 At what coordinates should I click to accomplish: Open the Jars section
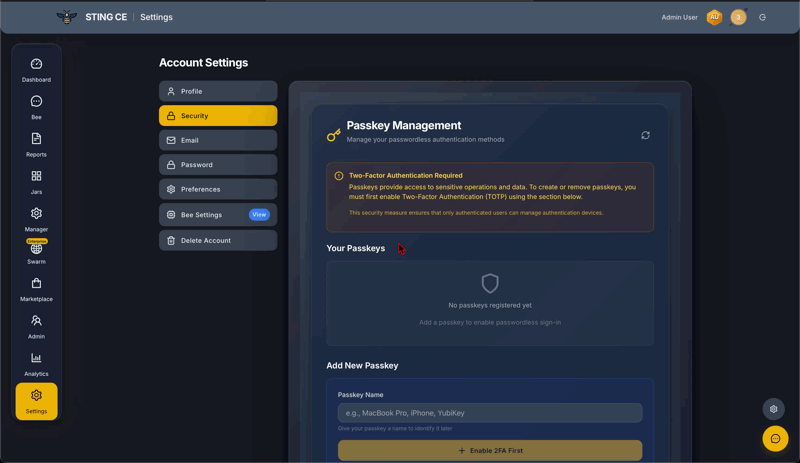pos(36,181)
